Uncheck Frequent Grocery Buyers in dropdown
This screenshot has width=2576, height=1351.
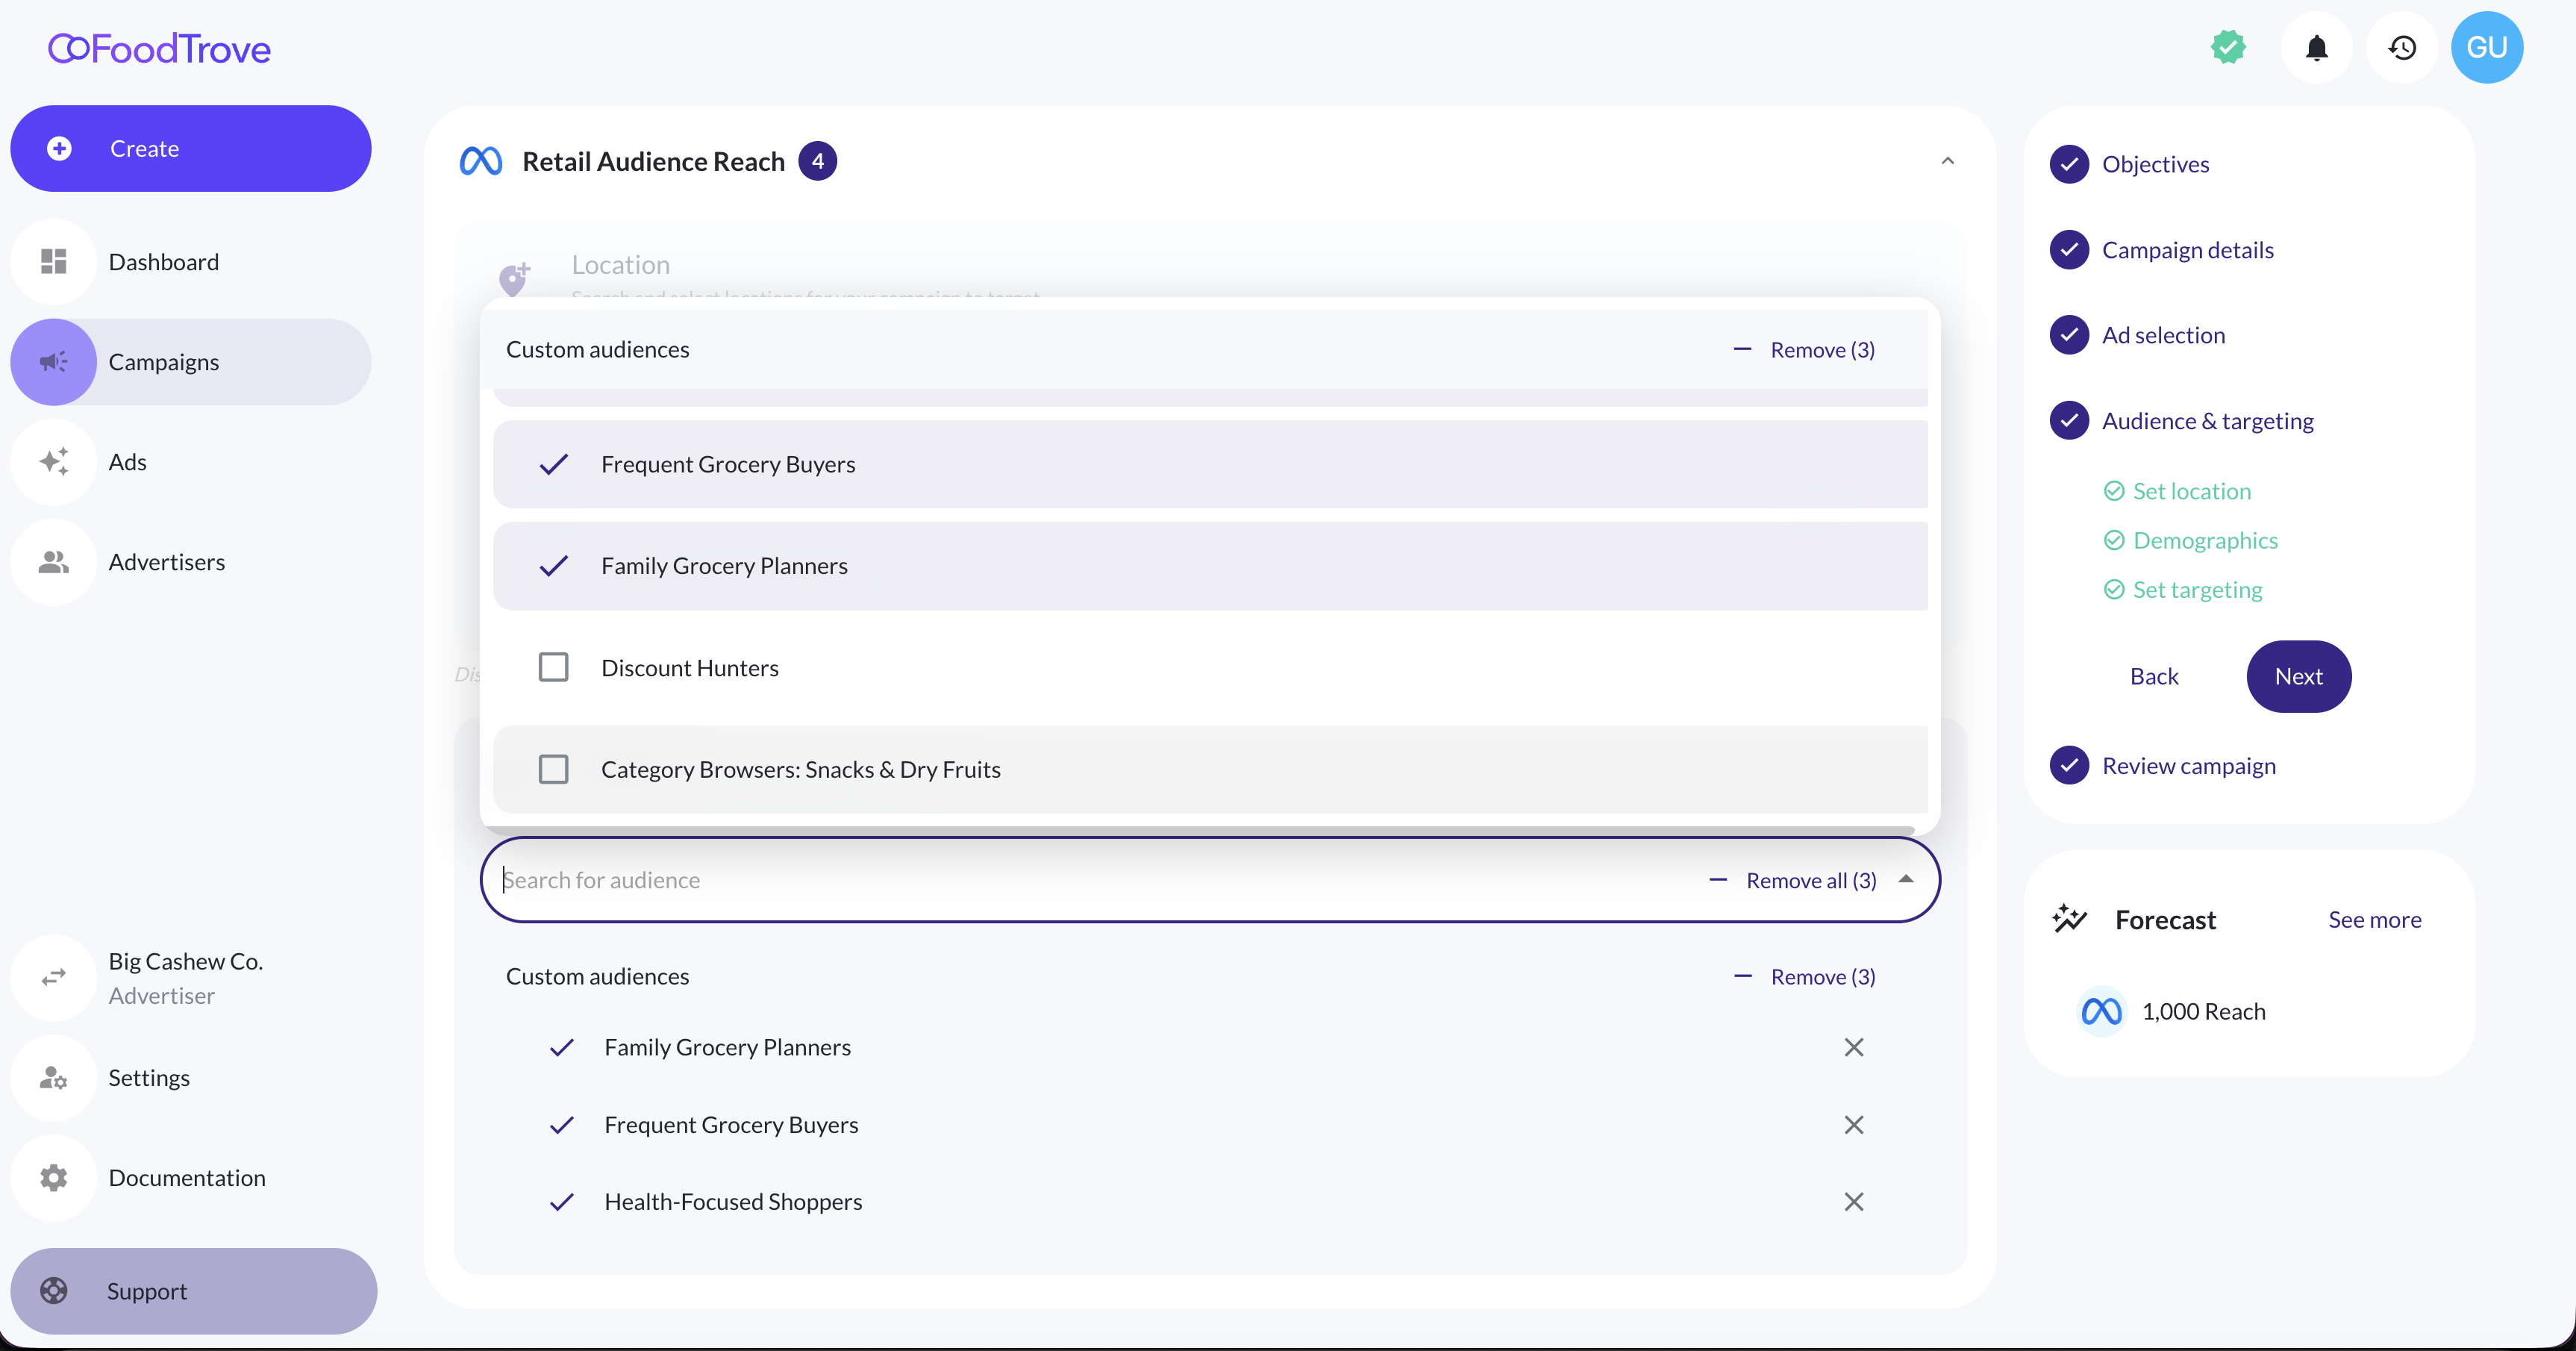553,464
